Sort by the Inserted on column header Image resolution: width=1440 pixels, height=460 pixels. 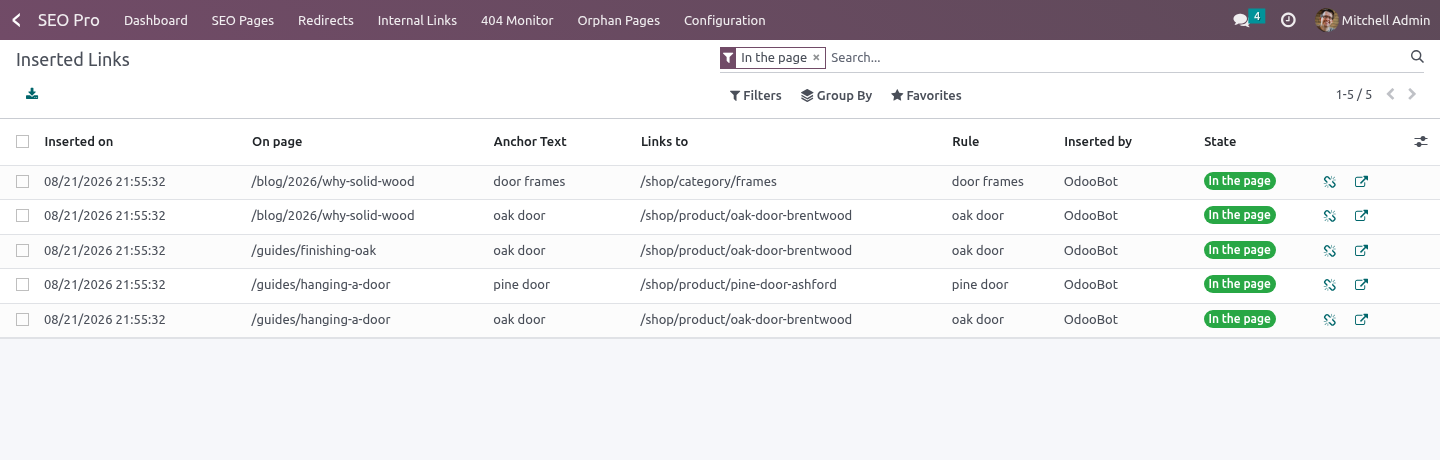pos(79,142)
